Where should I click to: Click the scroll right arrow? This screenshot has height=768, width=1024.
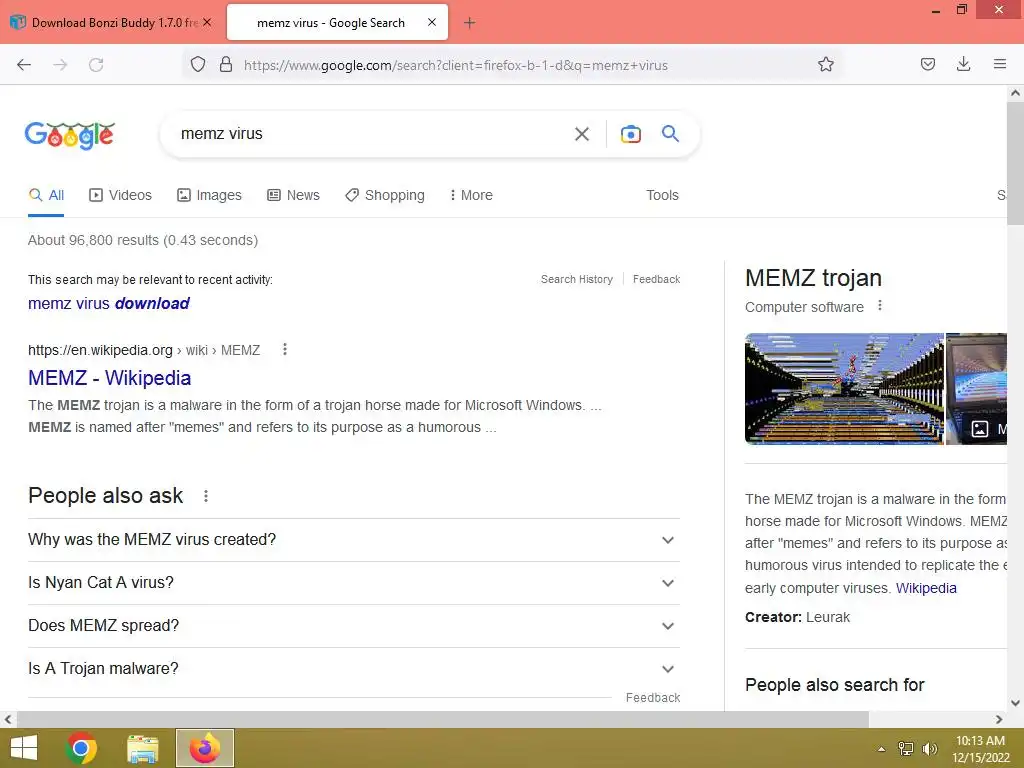tap(999, 720)
